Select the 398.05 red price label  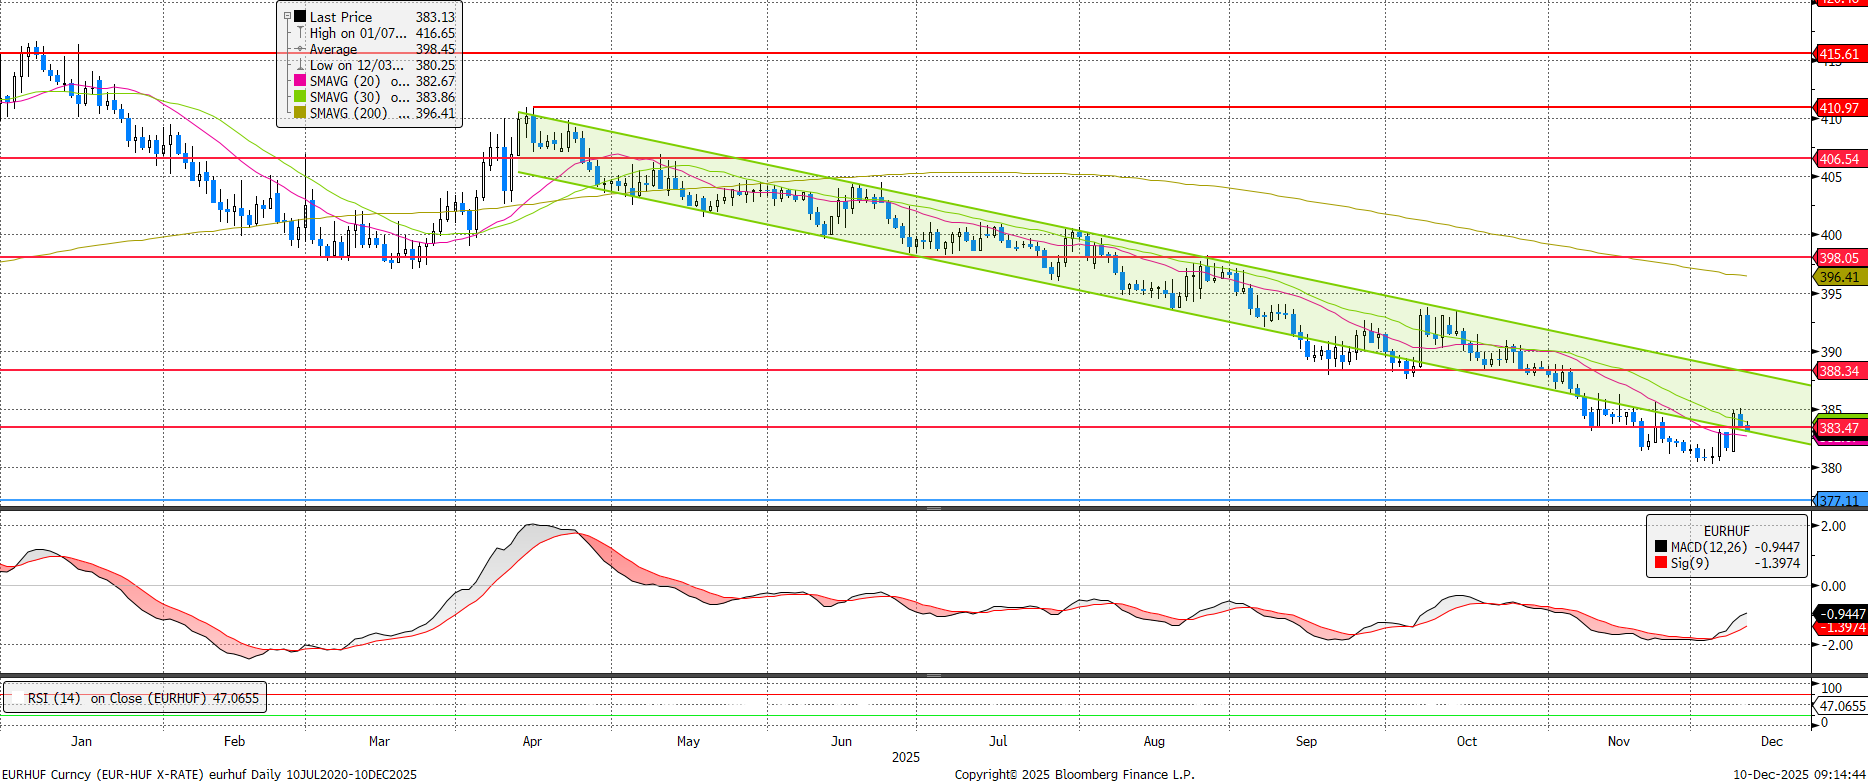click(1839, 258)
